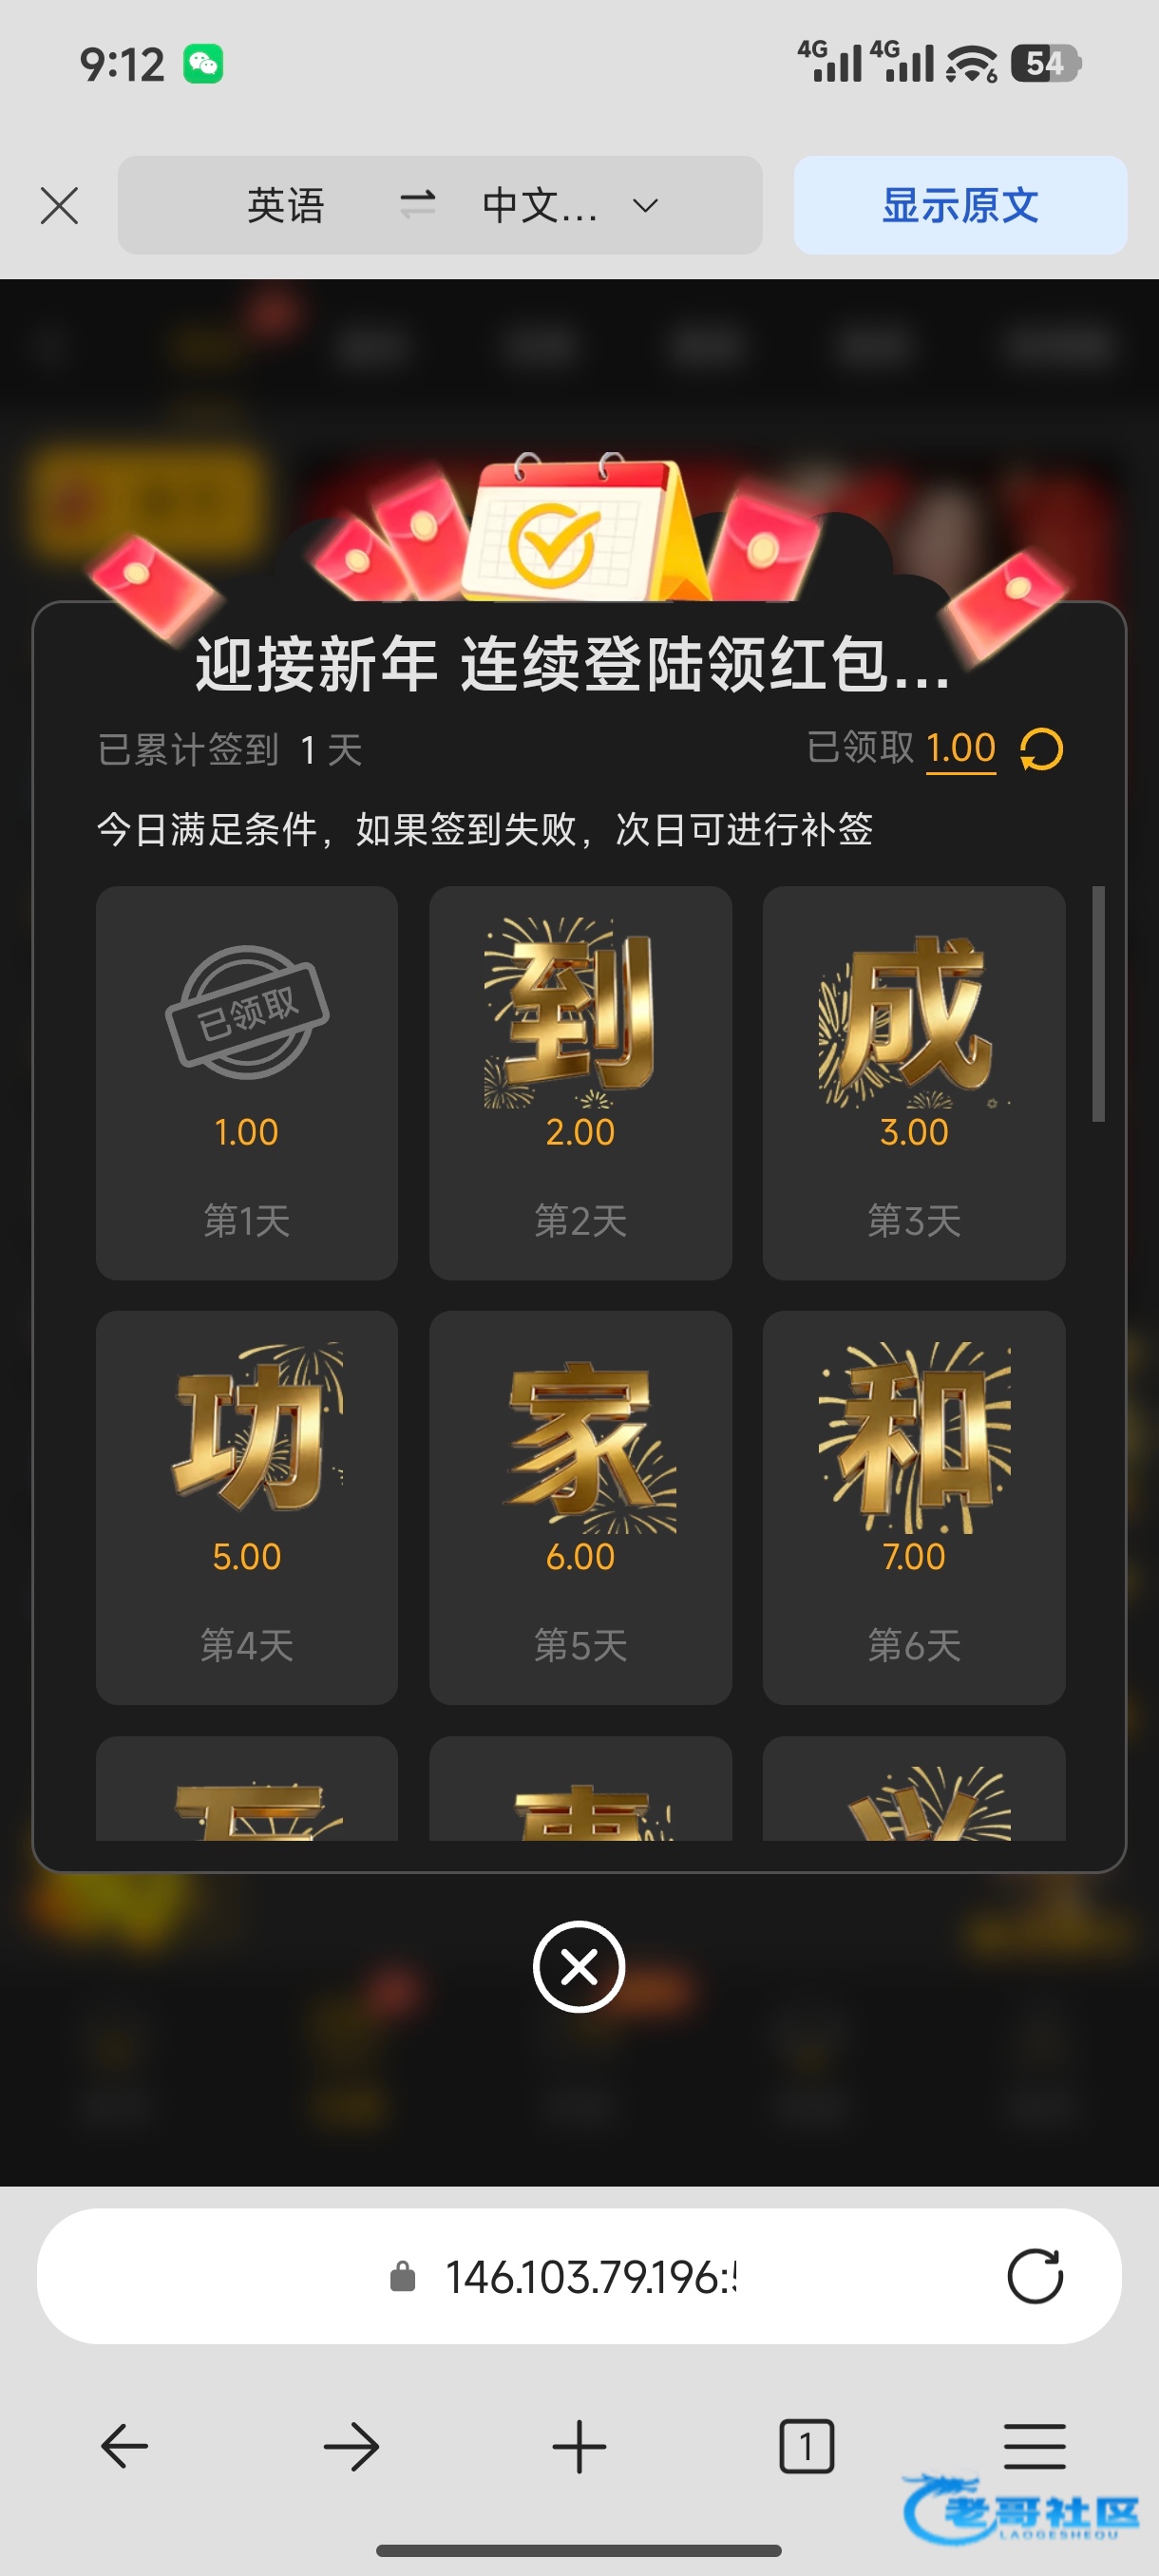Tap the language swap arrows icon
Viewport: 1159px width, 2576px height.
[x=417, y=205]
